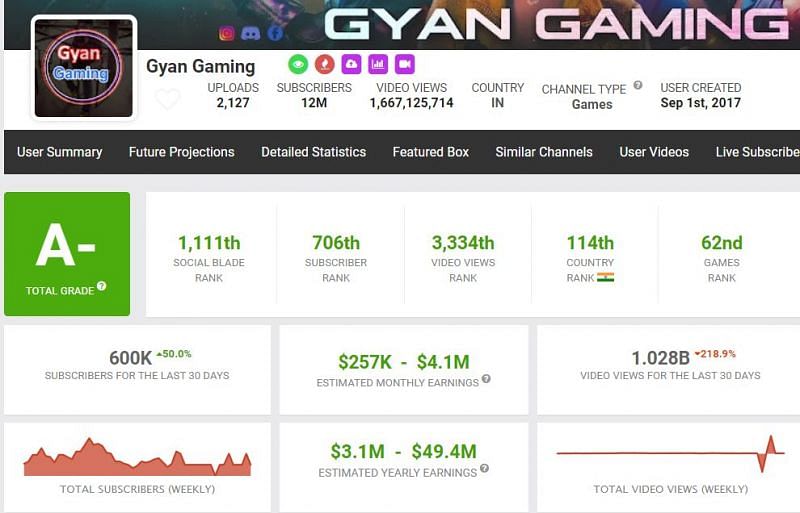Click the GYAN GAMING banner title
Viewport: 800px width, 513px height.
pyautogui.click(x=556, y=24)
